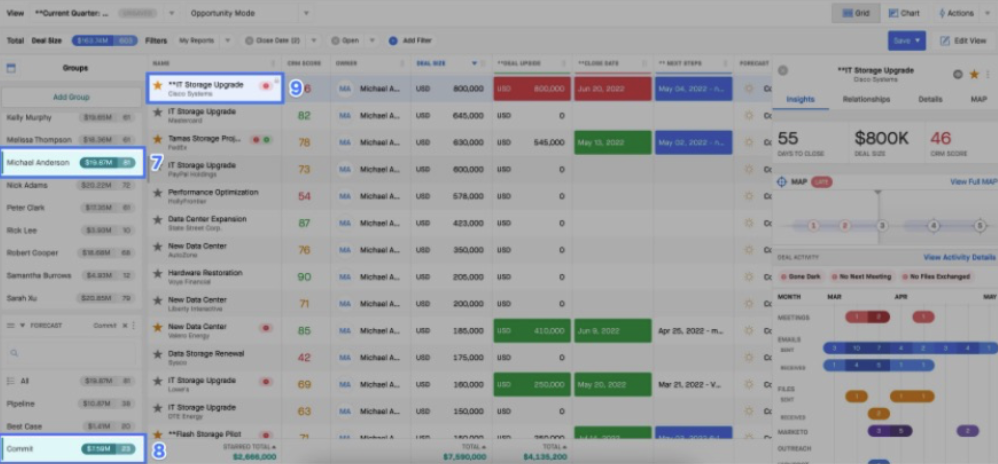Click the groups panel icon beside Groups

[11, 67]
